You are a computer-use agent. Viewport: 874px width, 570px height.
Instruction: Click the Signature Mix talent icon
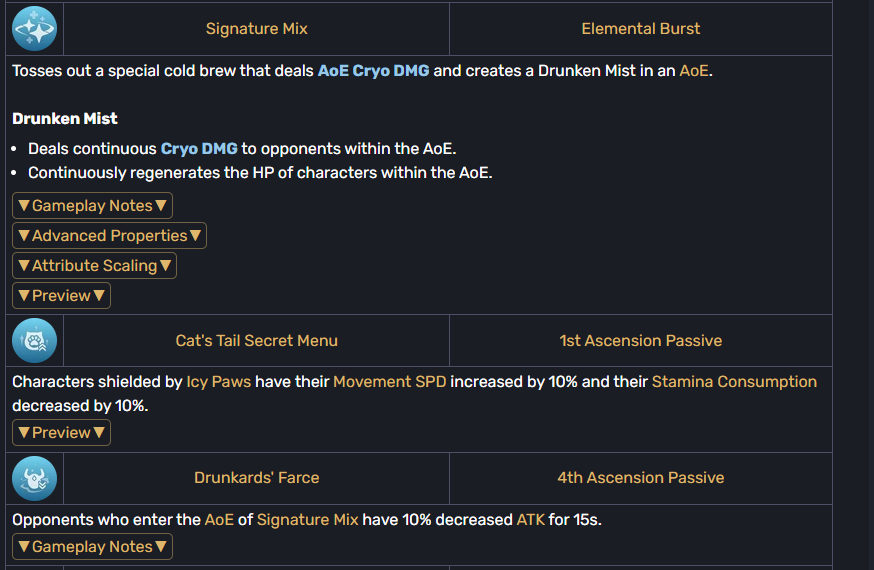[x=35, y=29]
